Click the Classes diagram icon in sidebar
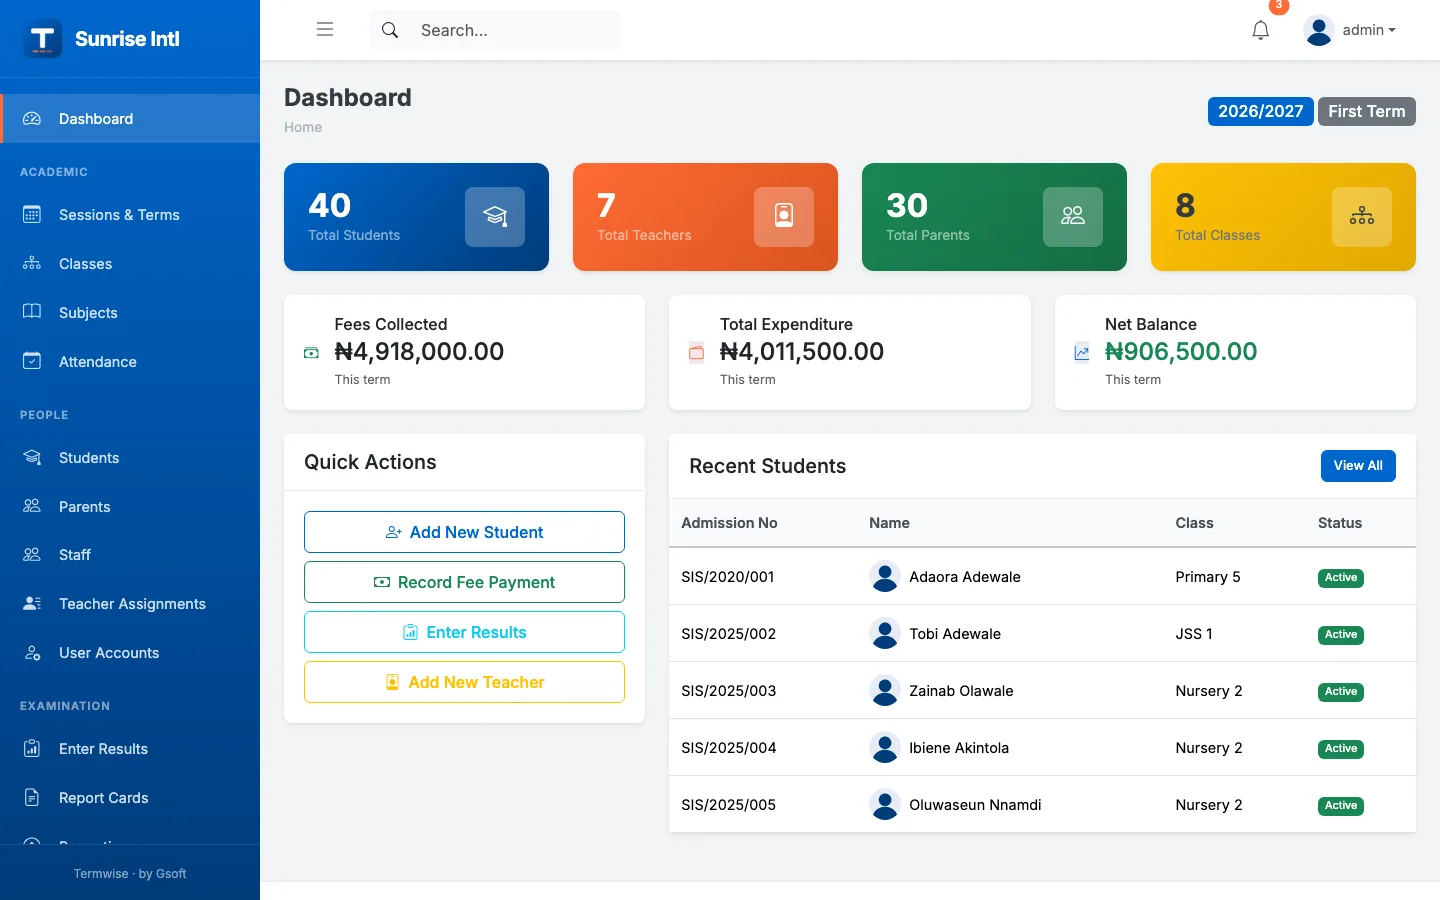The image size is (1440, 900). 32,263
